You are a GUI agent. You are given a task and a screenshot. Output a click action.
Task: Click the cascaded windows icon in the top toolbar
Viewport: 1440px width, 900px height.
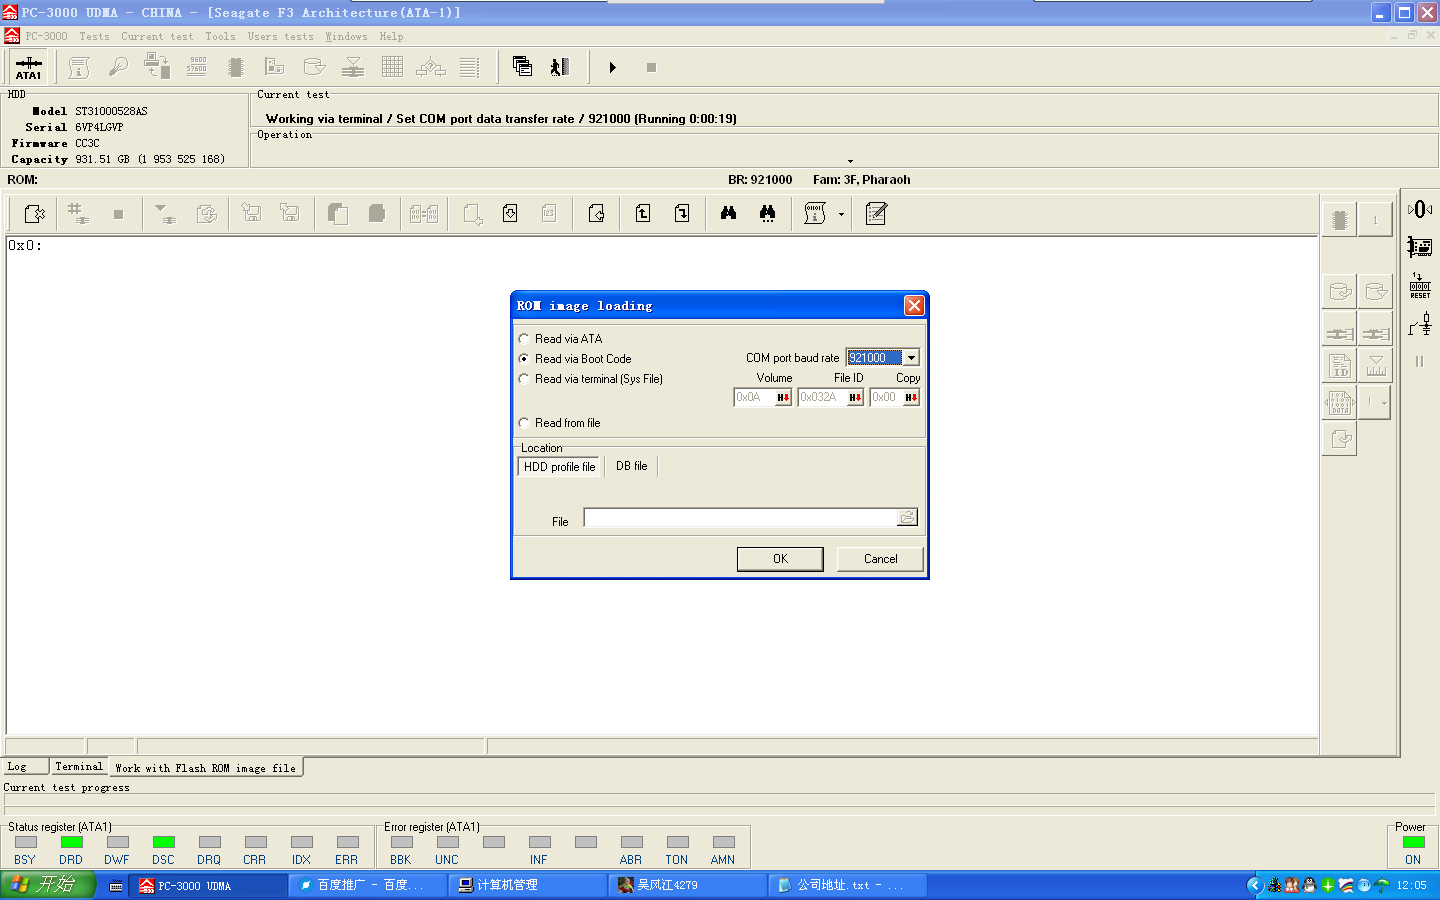522,67
